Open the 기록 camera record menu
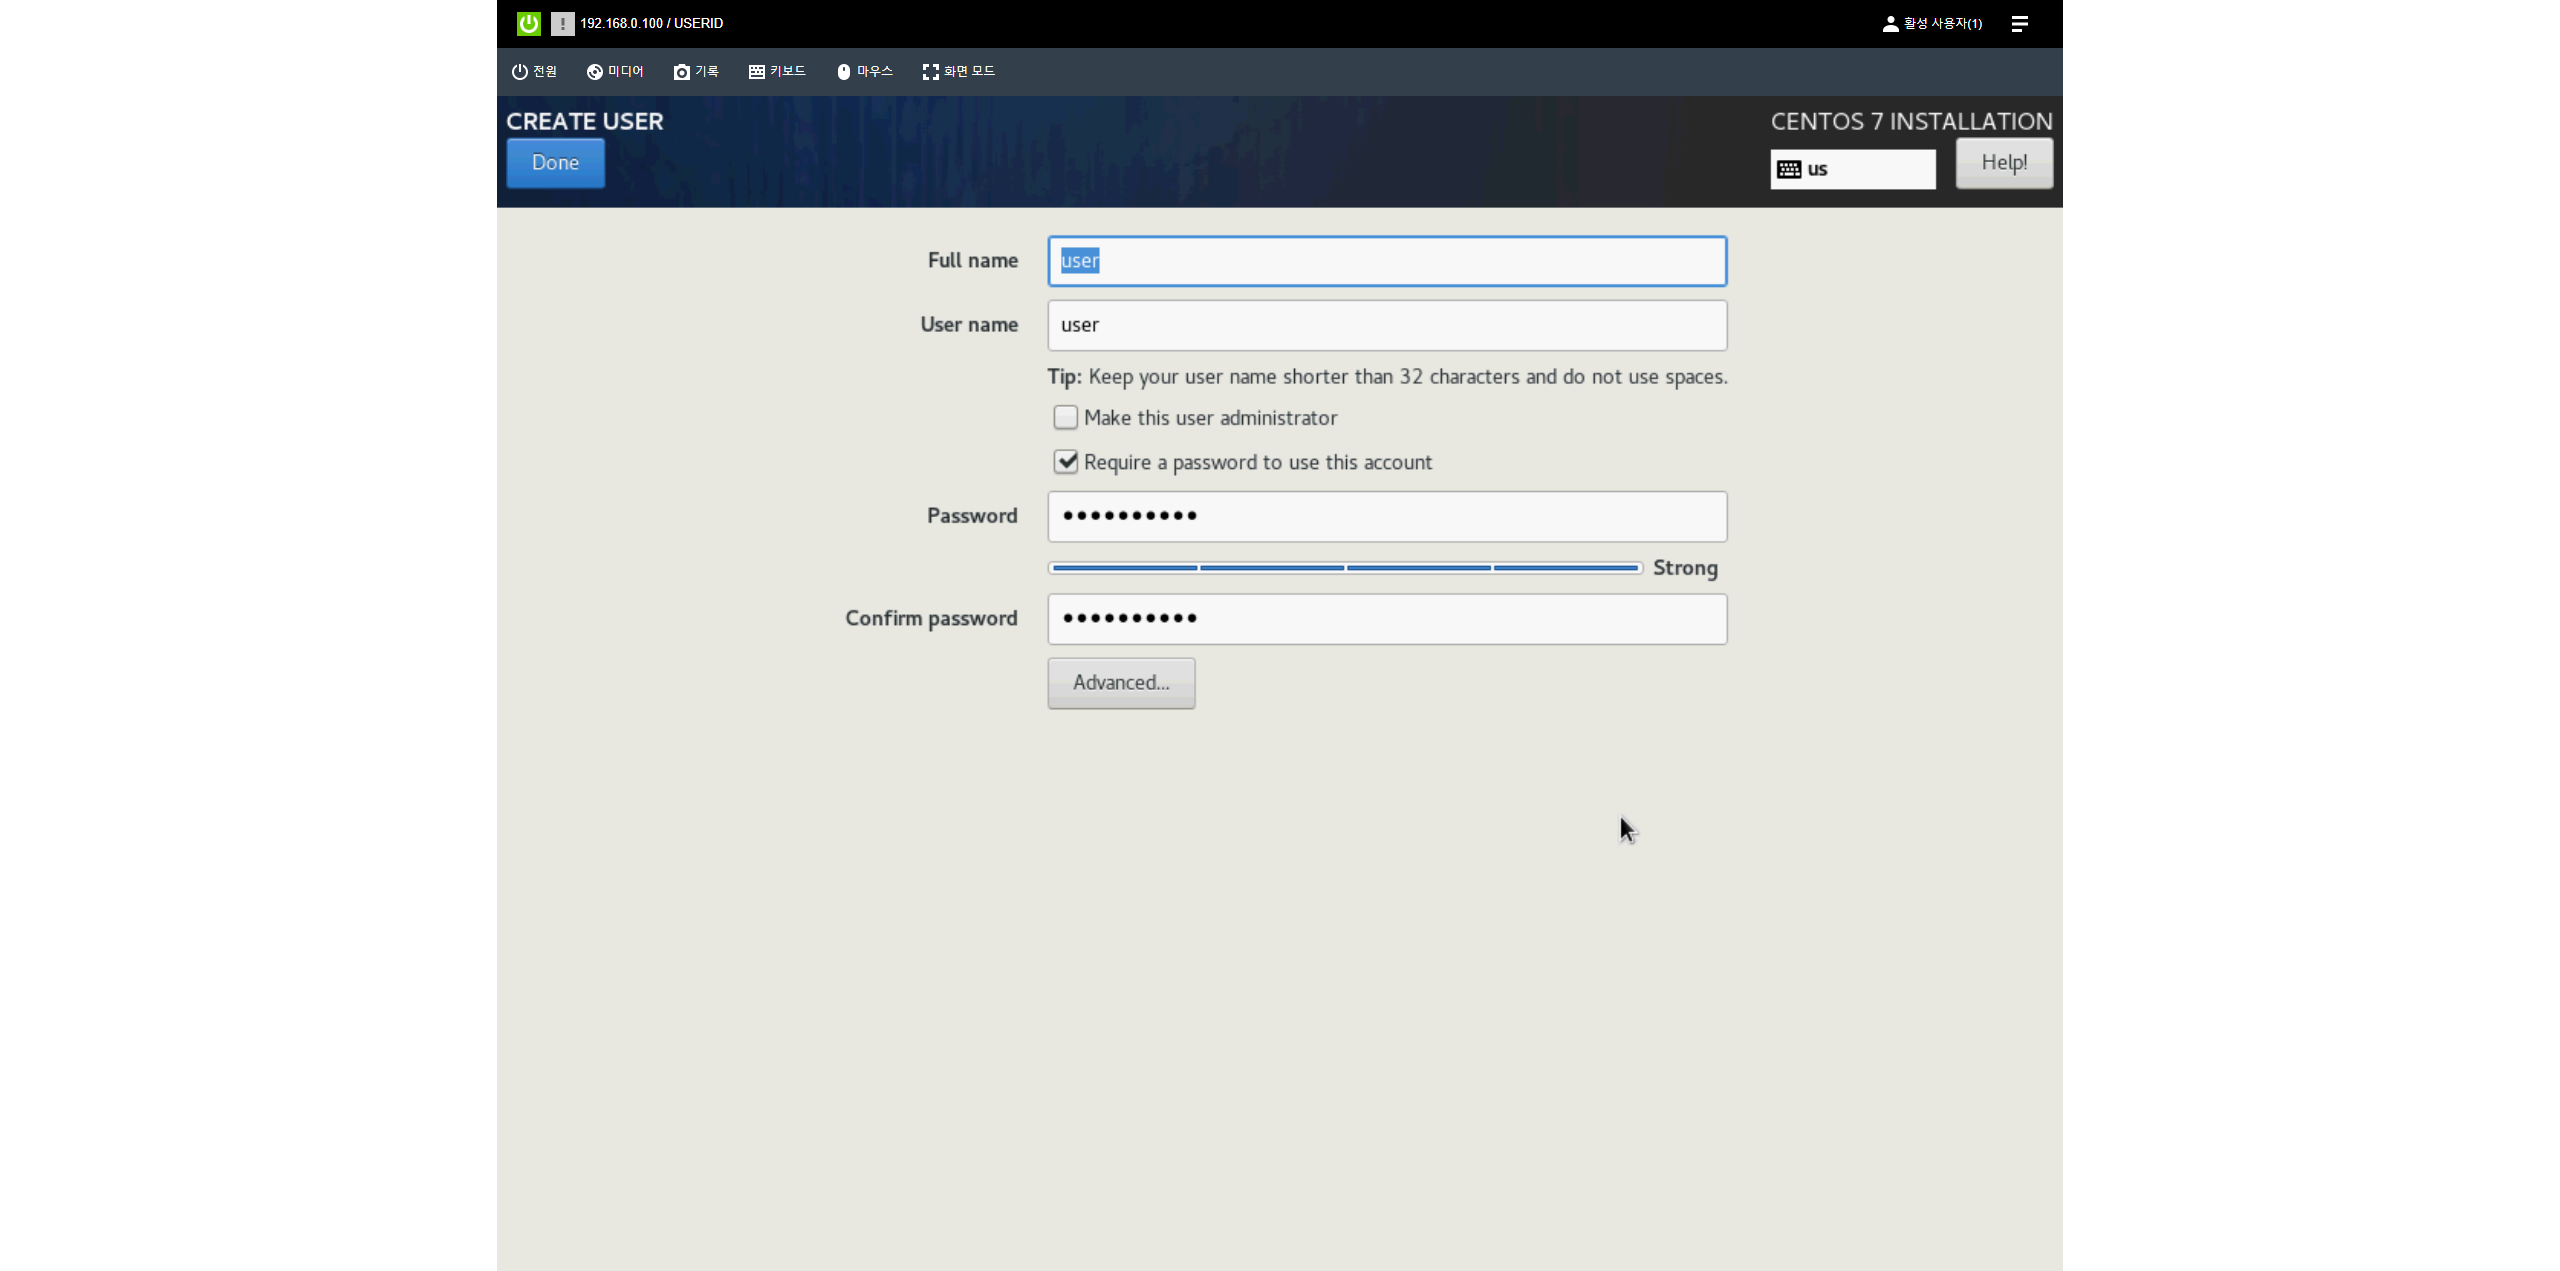2560x1271 pixels. (696, 71)
